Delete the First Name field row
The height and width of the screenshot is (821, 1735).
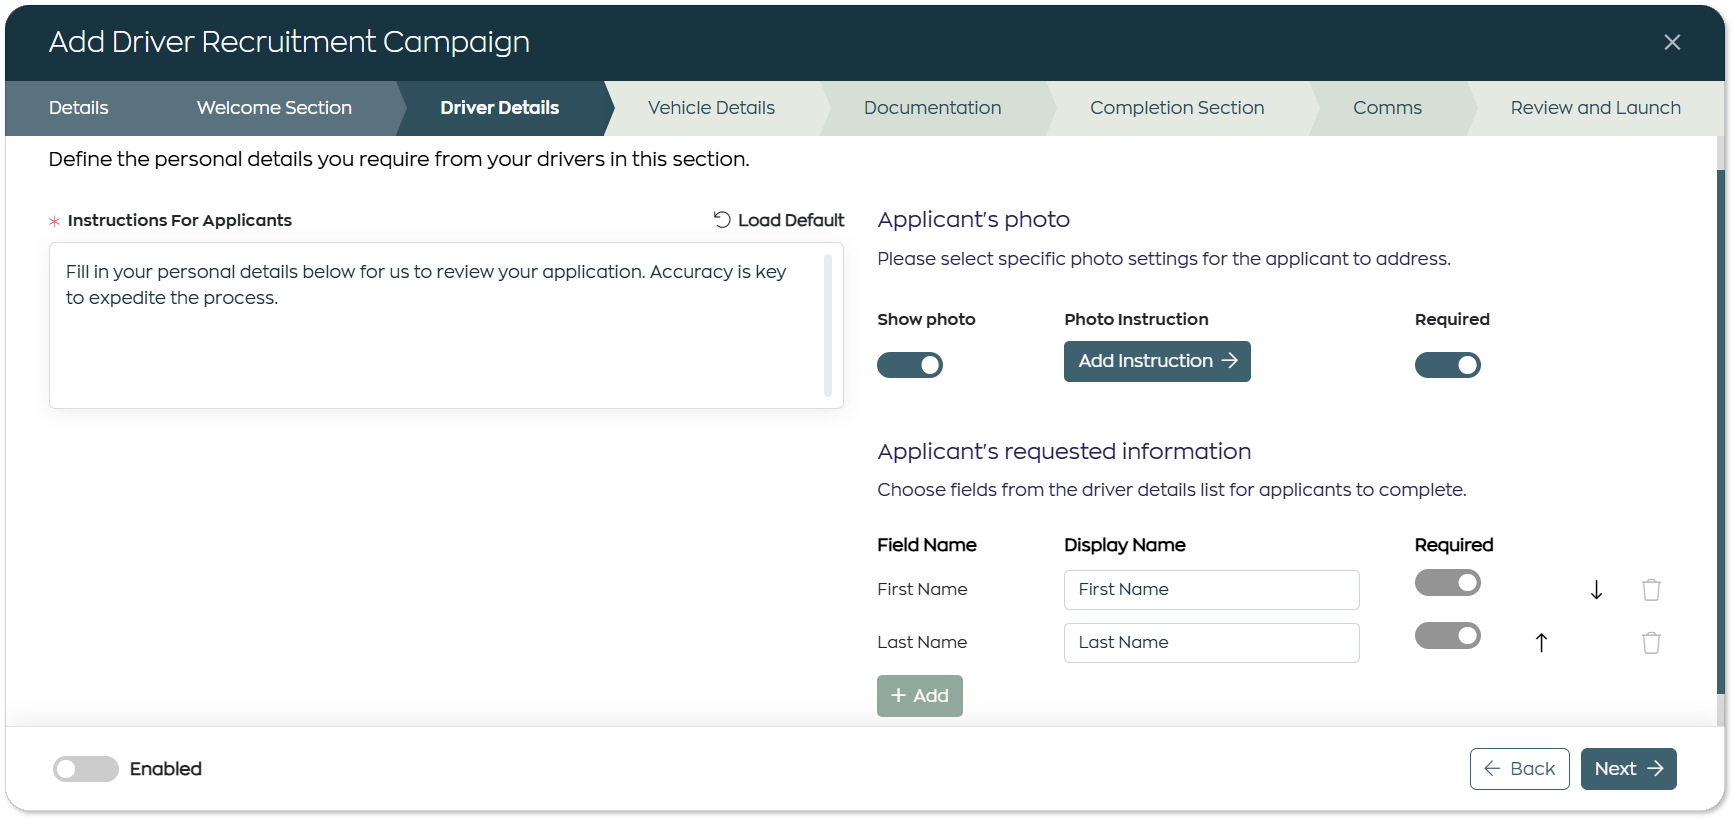click(x=1651, y=590)
